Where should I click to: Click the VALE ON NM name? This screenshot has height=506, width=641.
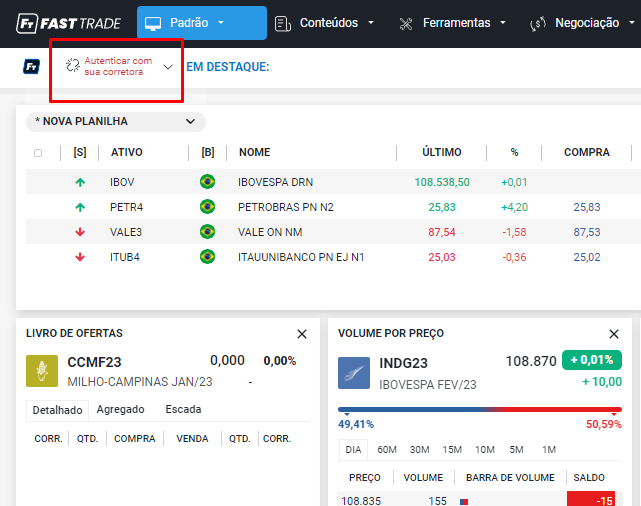tap(270, 232)
